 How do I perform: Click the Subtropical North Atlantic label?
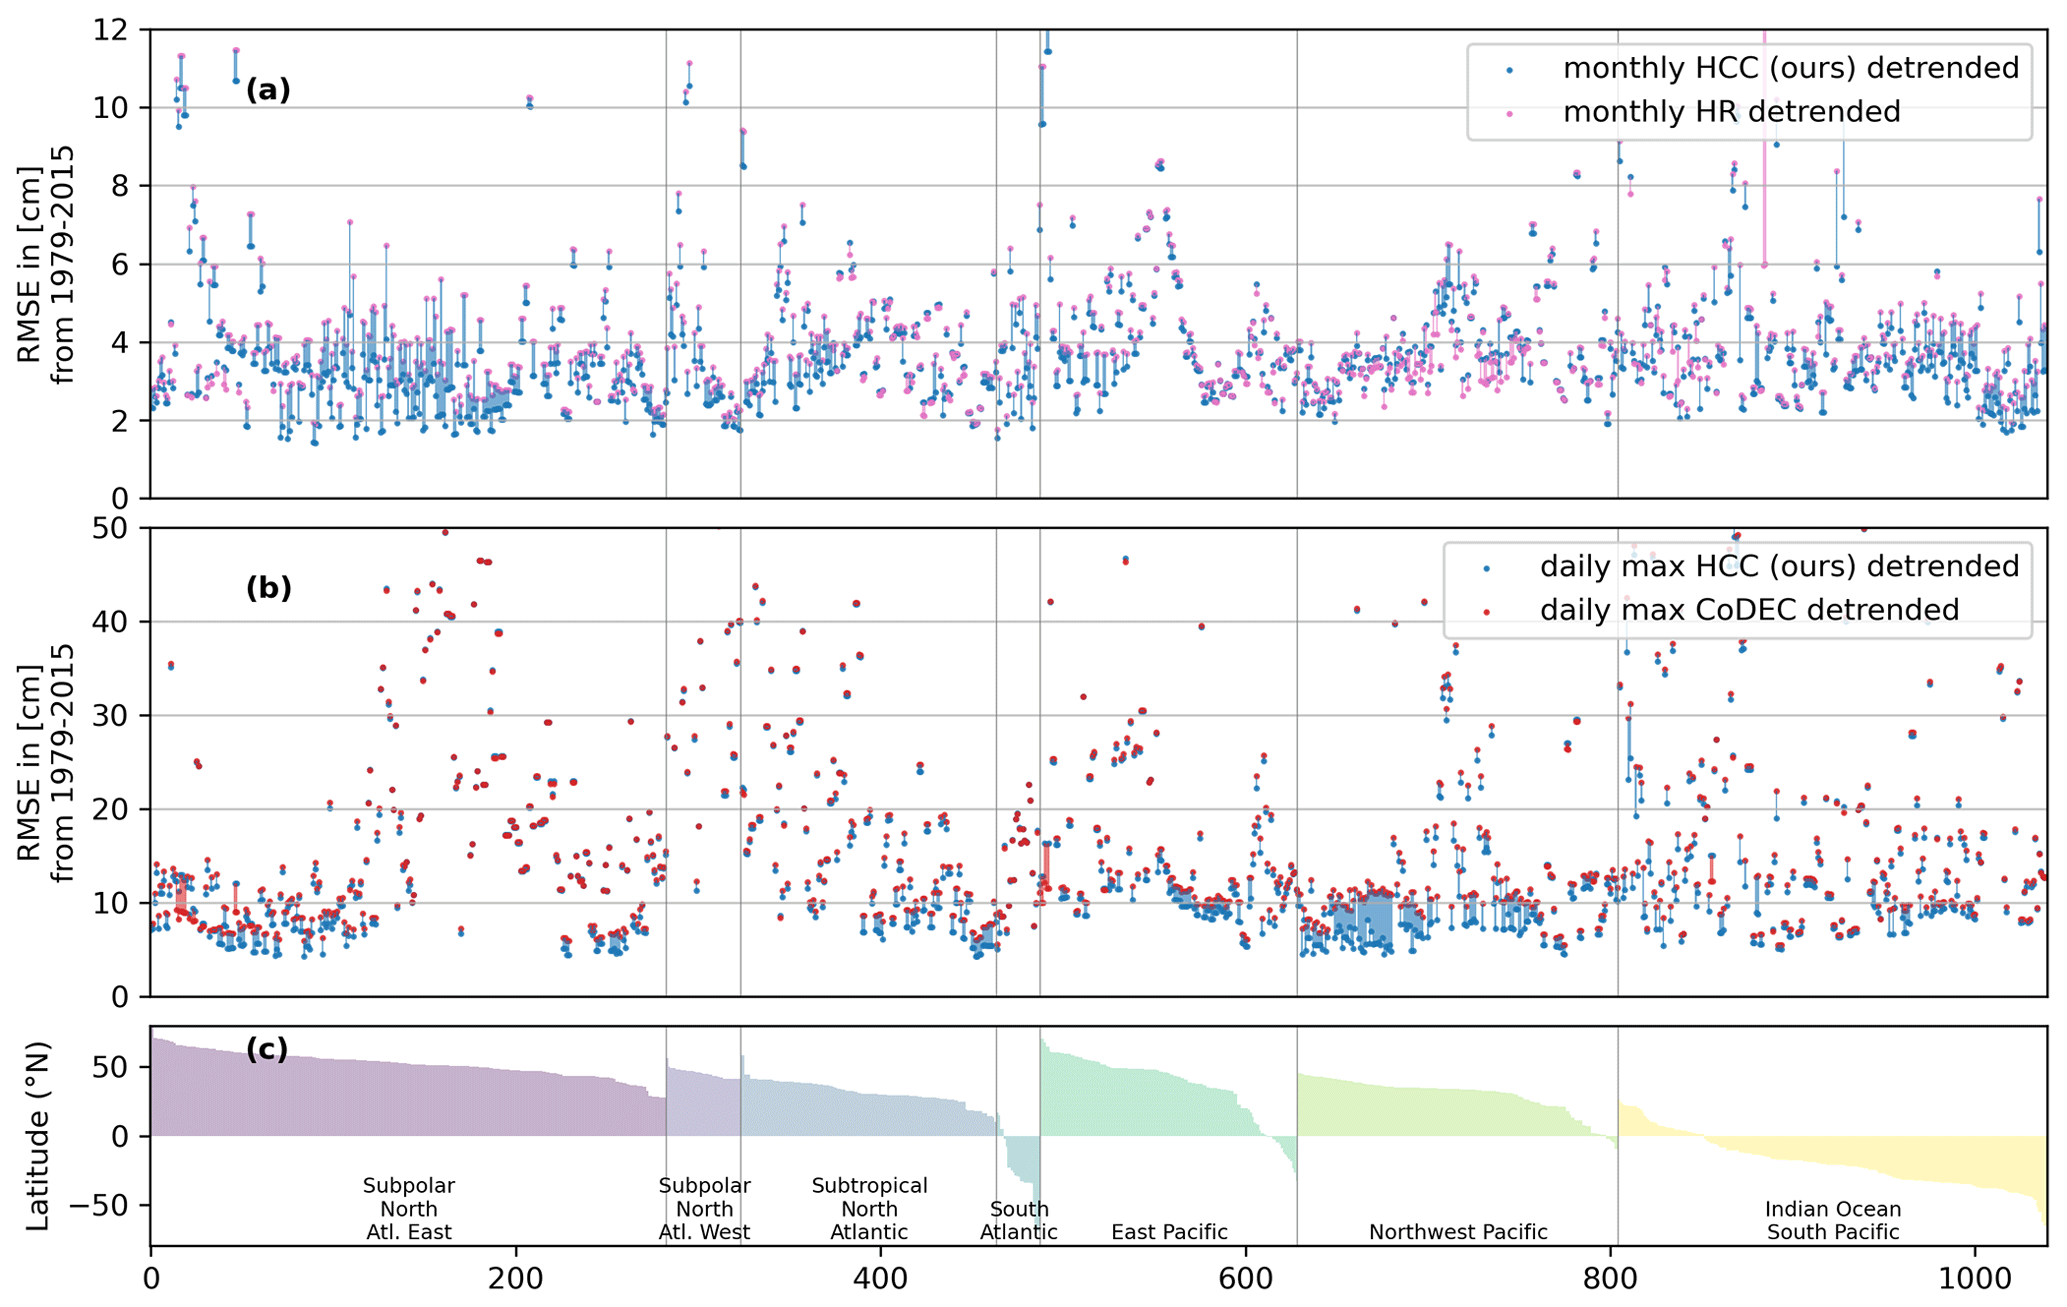click(x=869, y=1209)
